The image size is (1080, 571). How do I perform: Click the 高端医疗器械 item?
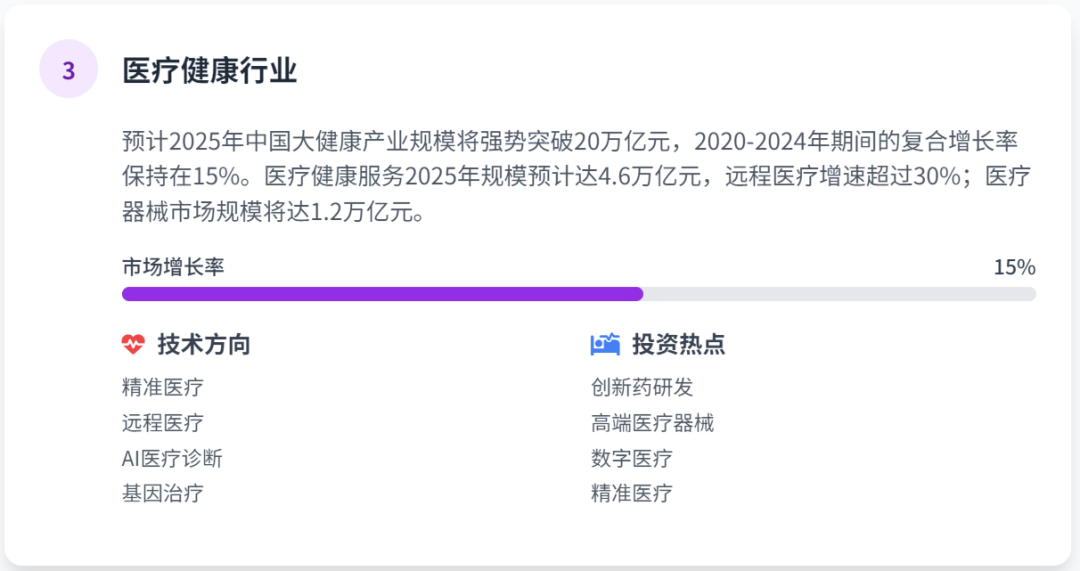tap(652, 423)
